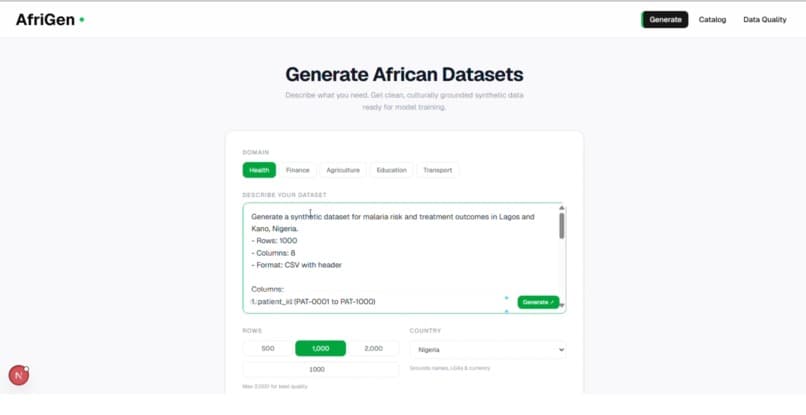Click the textarea scroll-up arrow

pyautogui.click(x=561, y=208)
